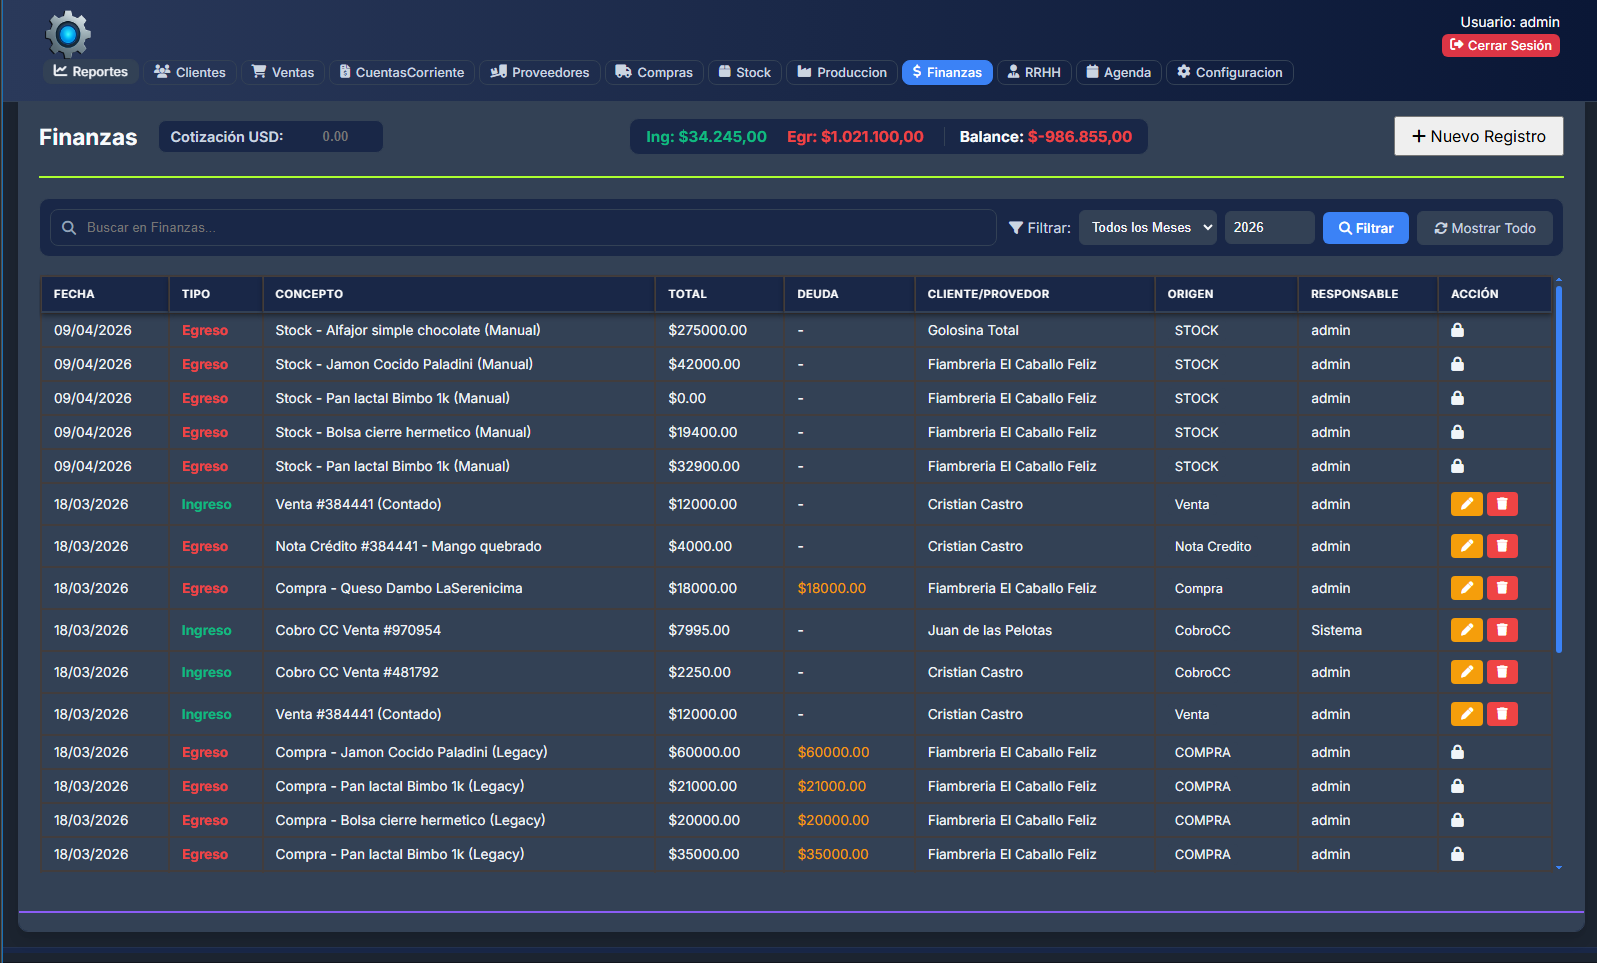
Task: Click lock icon for Bolsa cierre hermetico (Manual) row
Action: [1457, 432]
